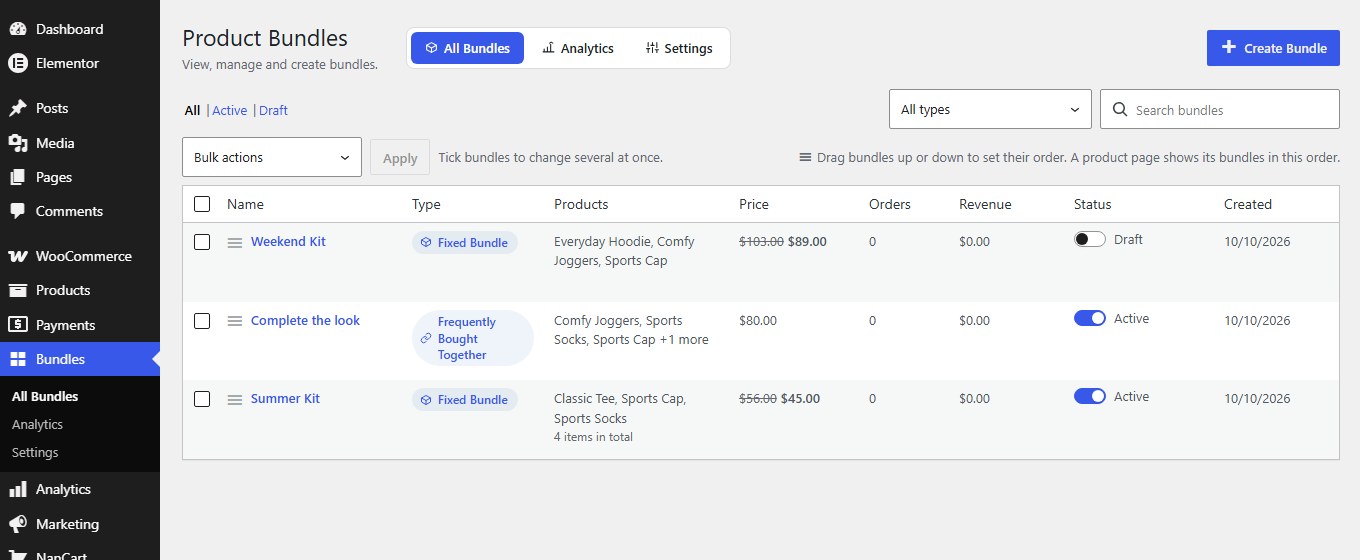Click the drag hint lines icon above table
The width and height of the screenshot is (1360, 560).
click(805, 157)
